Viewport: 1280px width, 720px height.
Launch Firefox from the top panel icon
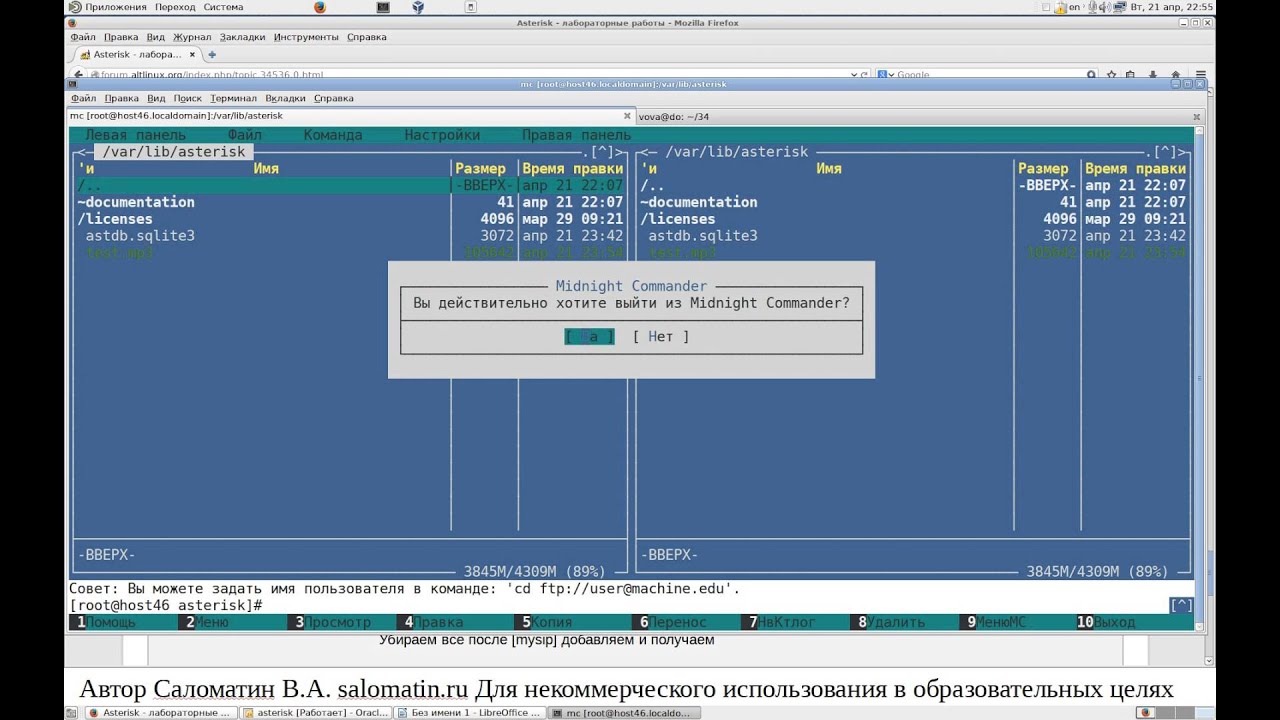[320, 6]
